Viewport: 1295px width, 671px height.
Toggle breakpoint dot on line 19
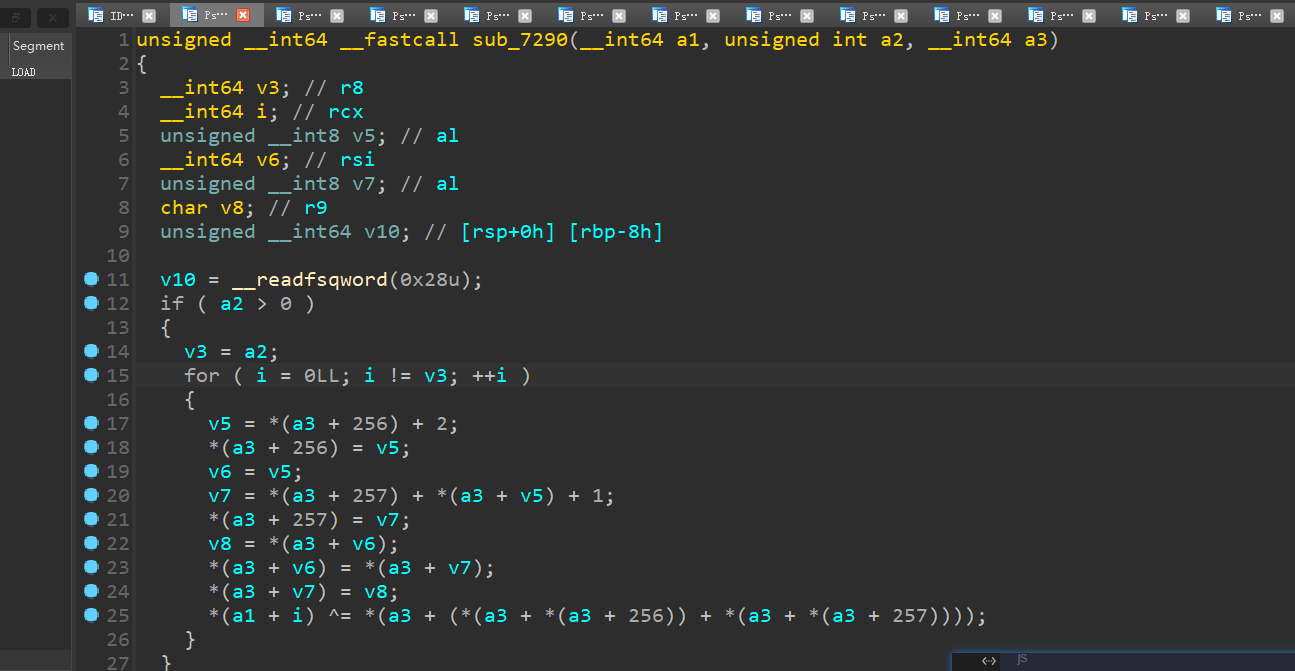pyautogui.click(x=91, y=471)
